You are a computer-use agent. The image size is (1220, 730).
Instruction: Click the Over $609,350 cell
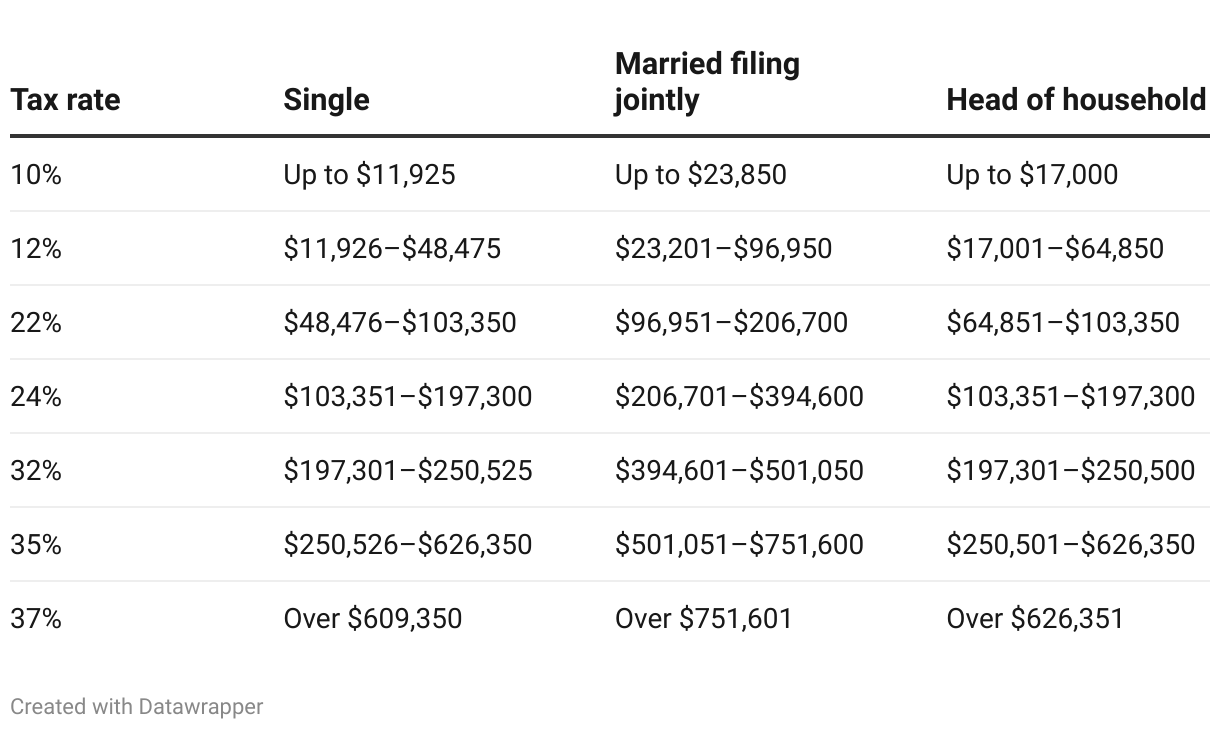coord(373,619)
